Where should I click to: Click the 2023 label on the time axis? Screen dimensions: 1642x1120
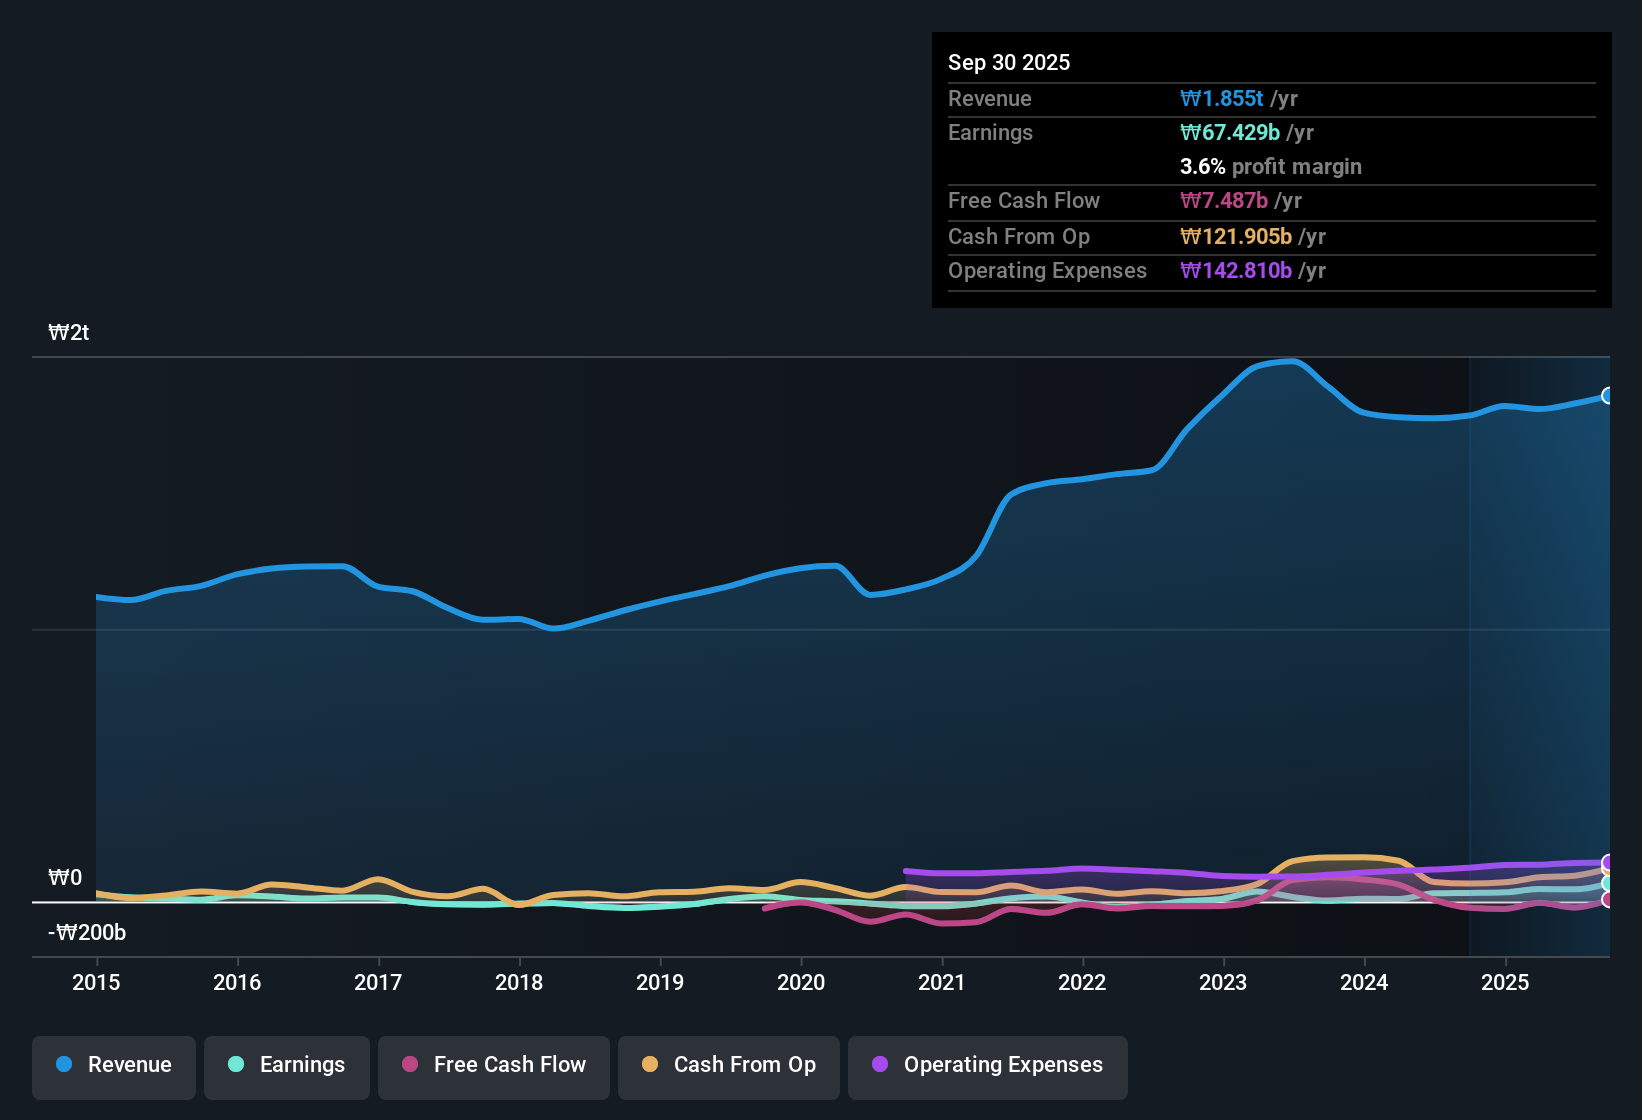click(x=1223, y=983)
